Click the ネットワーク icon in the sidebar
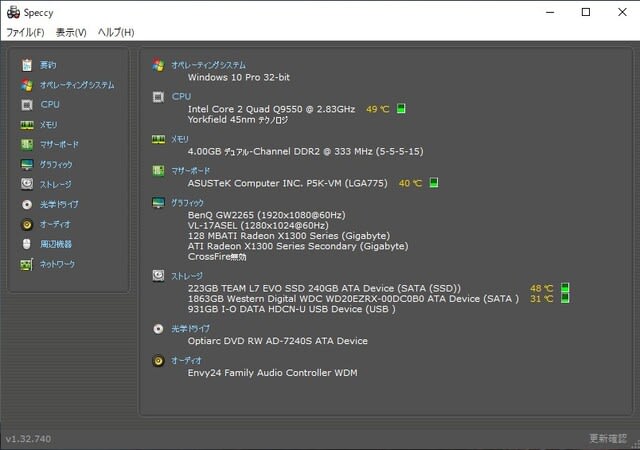This screenshot has height=450, width=640. coord(27,265)
